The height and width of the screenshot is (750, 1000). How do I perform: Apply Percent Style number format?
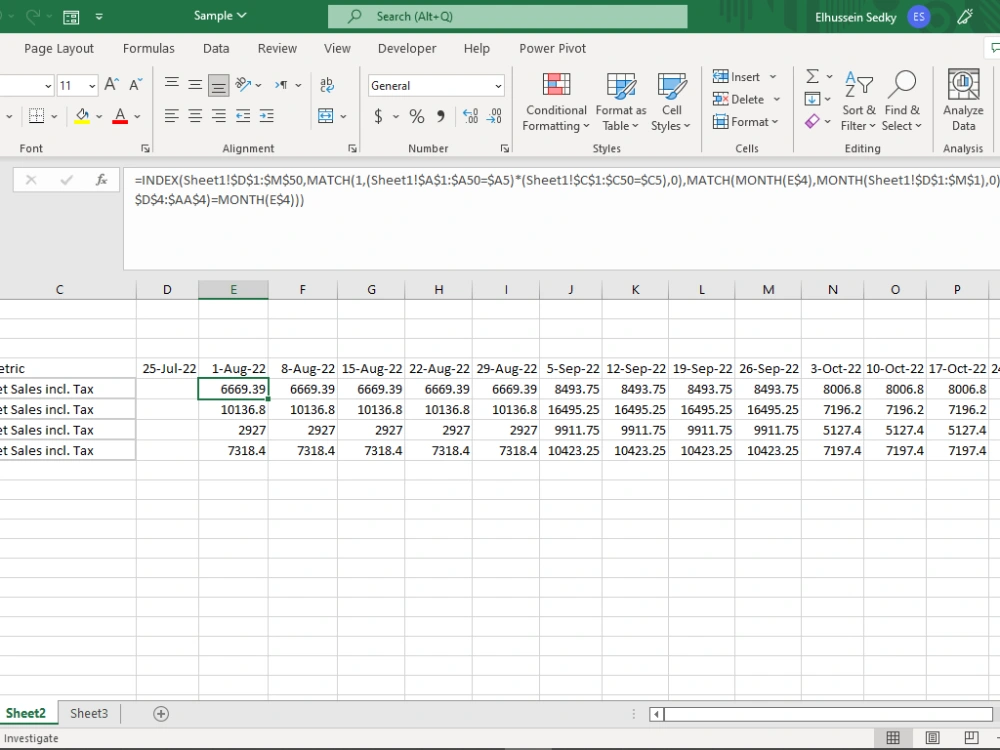click(415, 116)
